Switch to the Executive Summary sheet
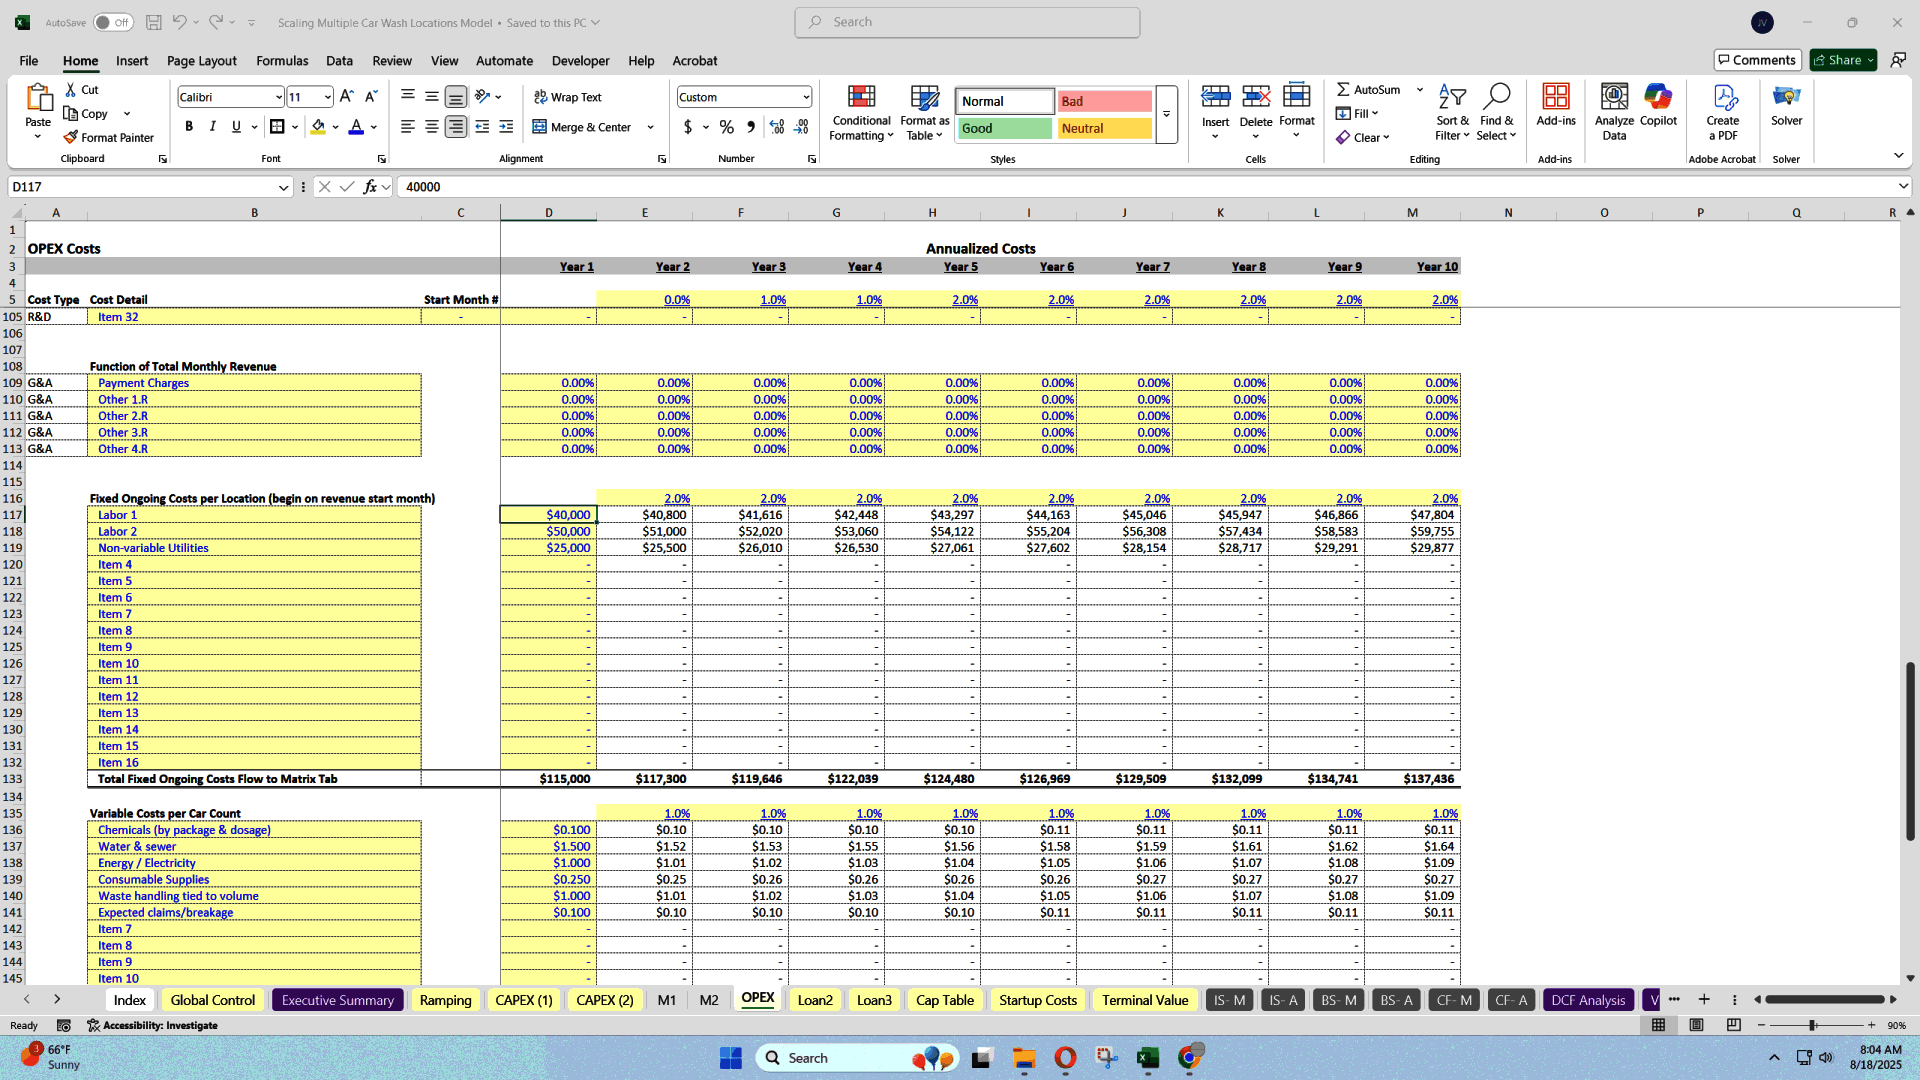This screenshot has height=1080, width=1920. [338, 1000]
